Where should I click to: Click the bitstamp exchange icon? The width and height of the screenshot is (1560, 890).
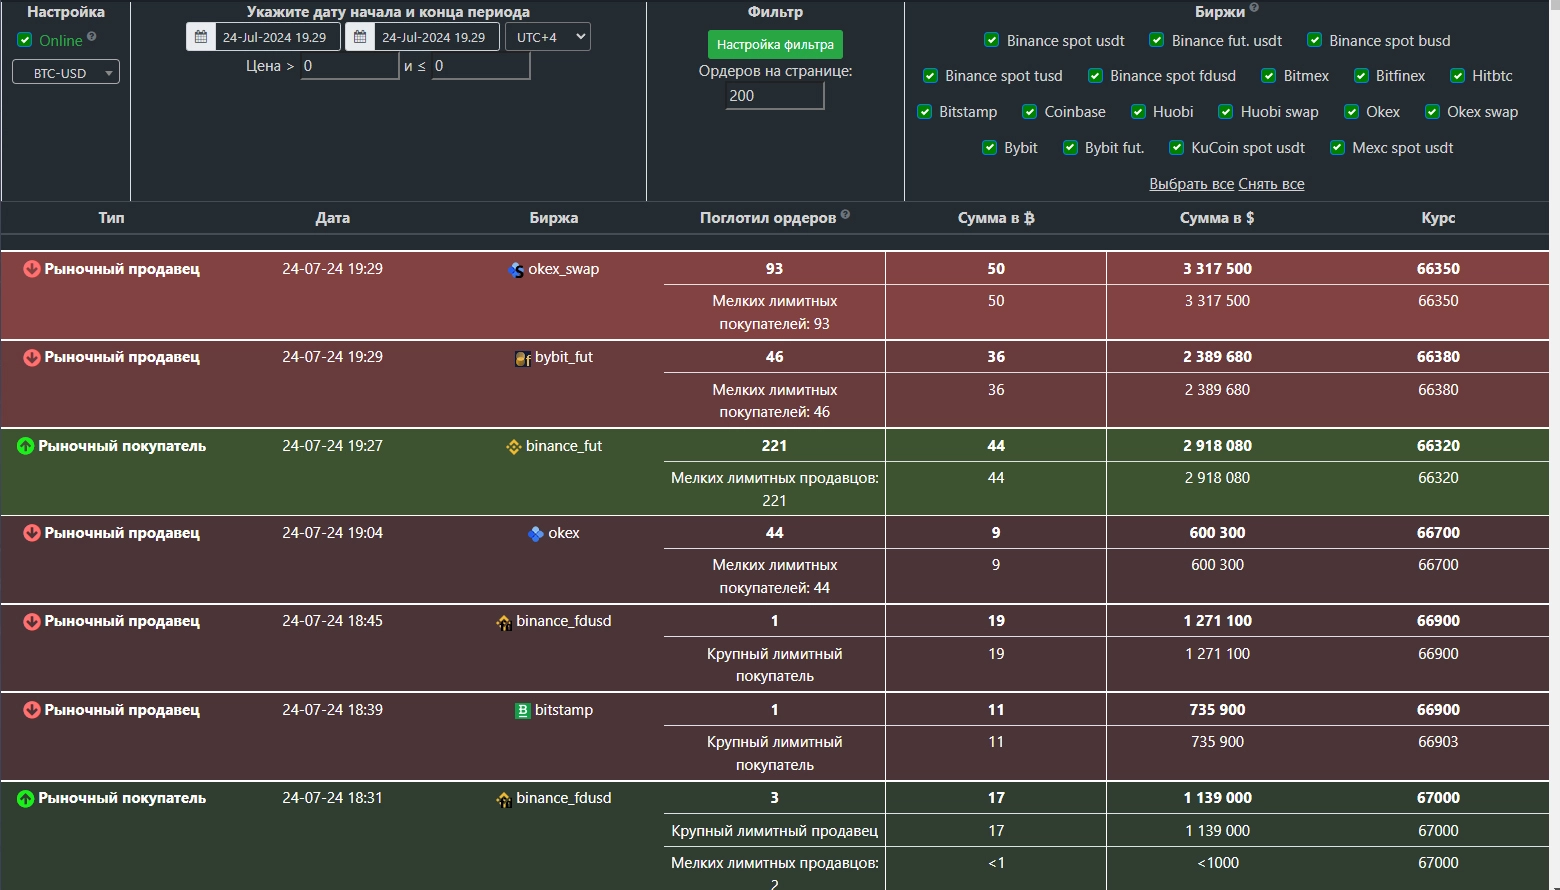[522, 710]
